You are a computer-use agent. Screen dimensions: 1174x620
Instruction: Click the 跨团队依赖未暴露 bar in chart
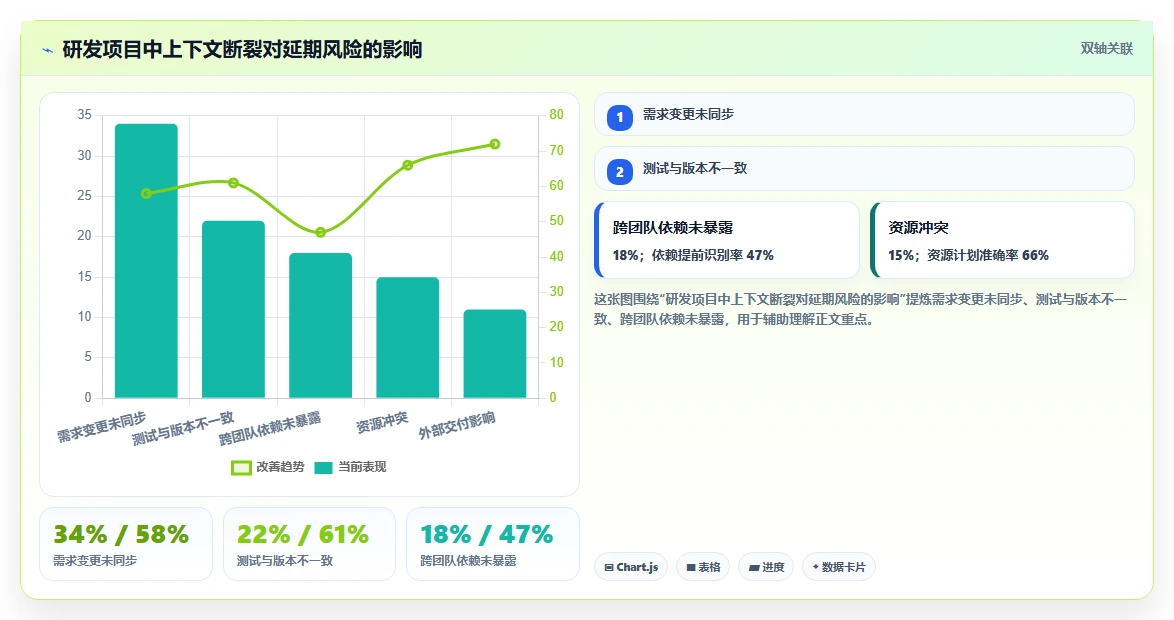click(320, 325)
